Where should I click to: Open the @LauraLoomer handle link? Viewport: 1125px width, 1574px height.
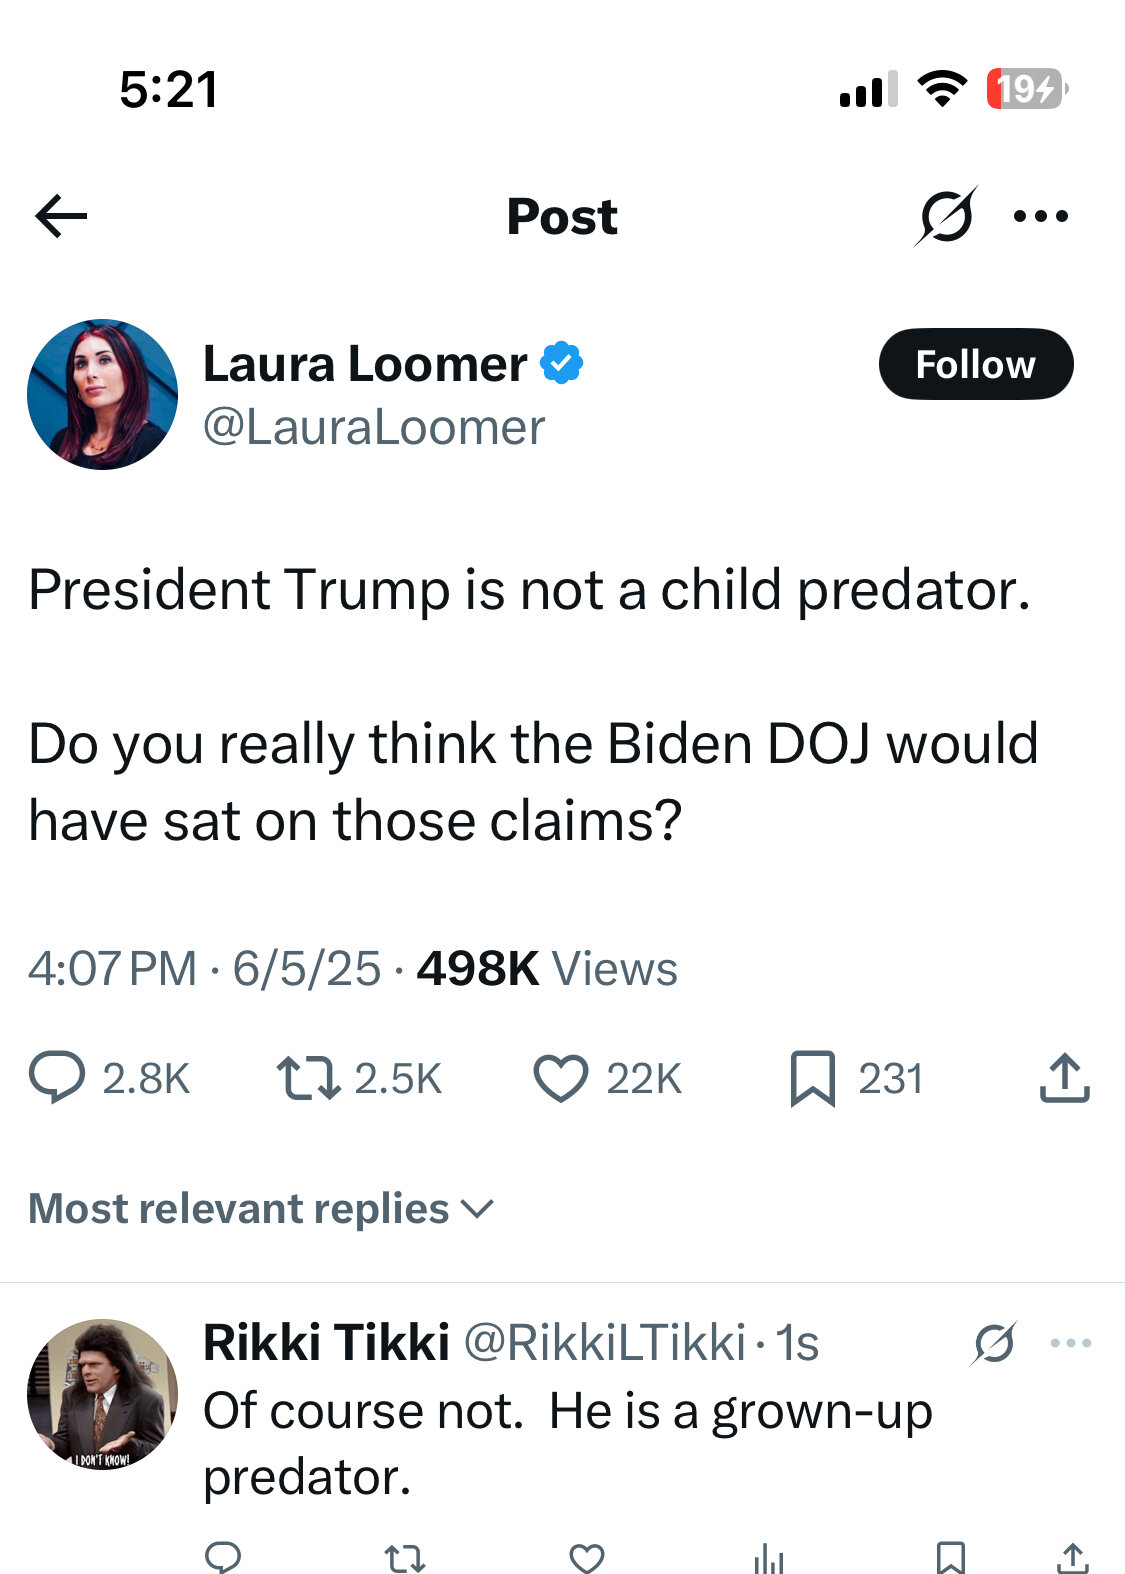tap(374, 428)
